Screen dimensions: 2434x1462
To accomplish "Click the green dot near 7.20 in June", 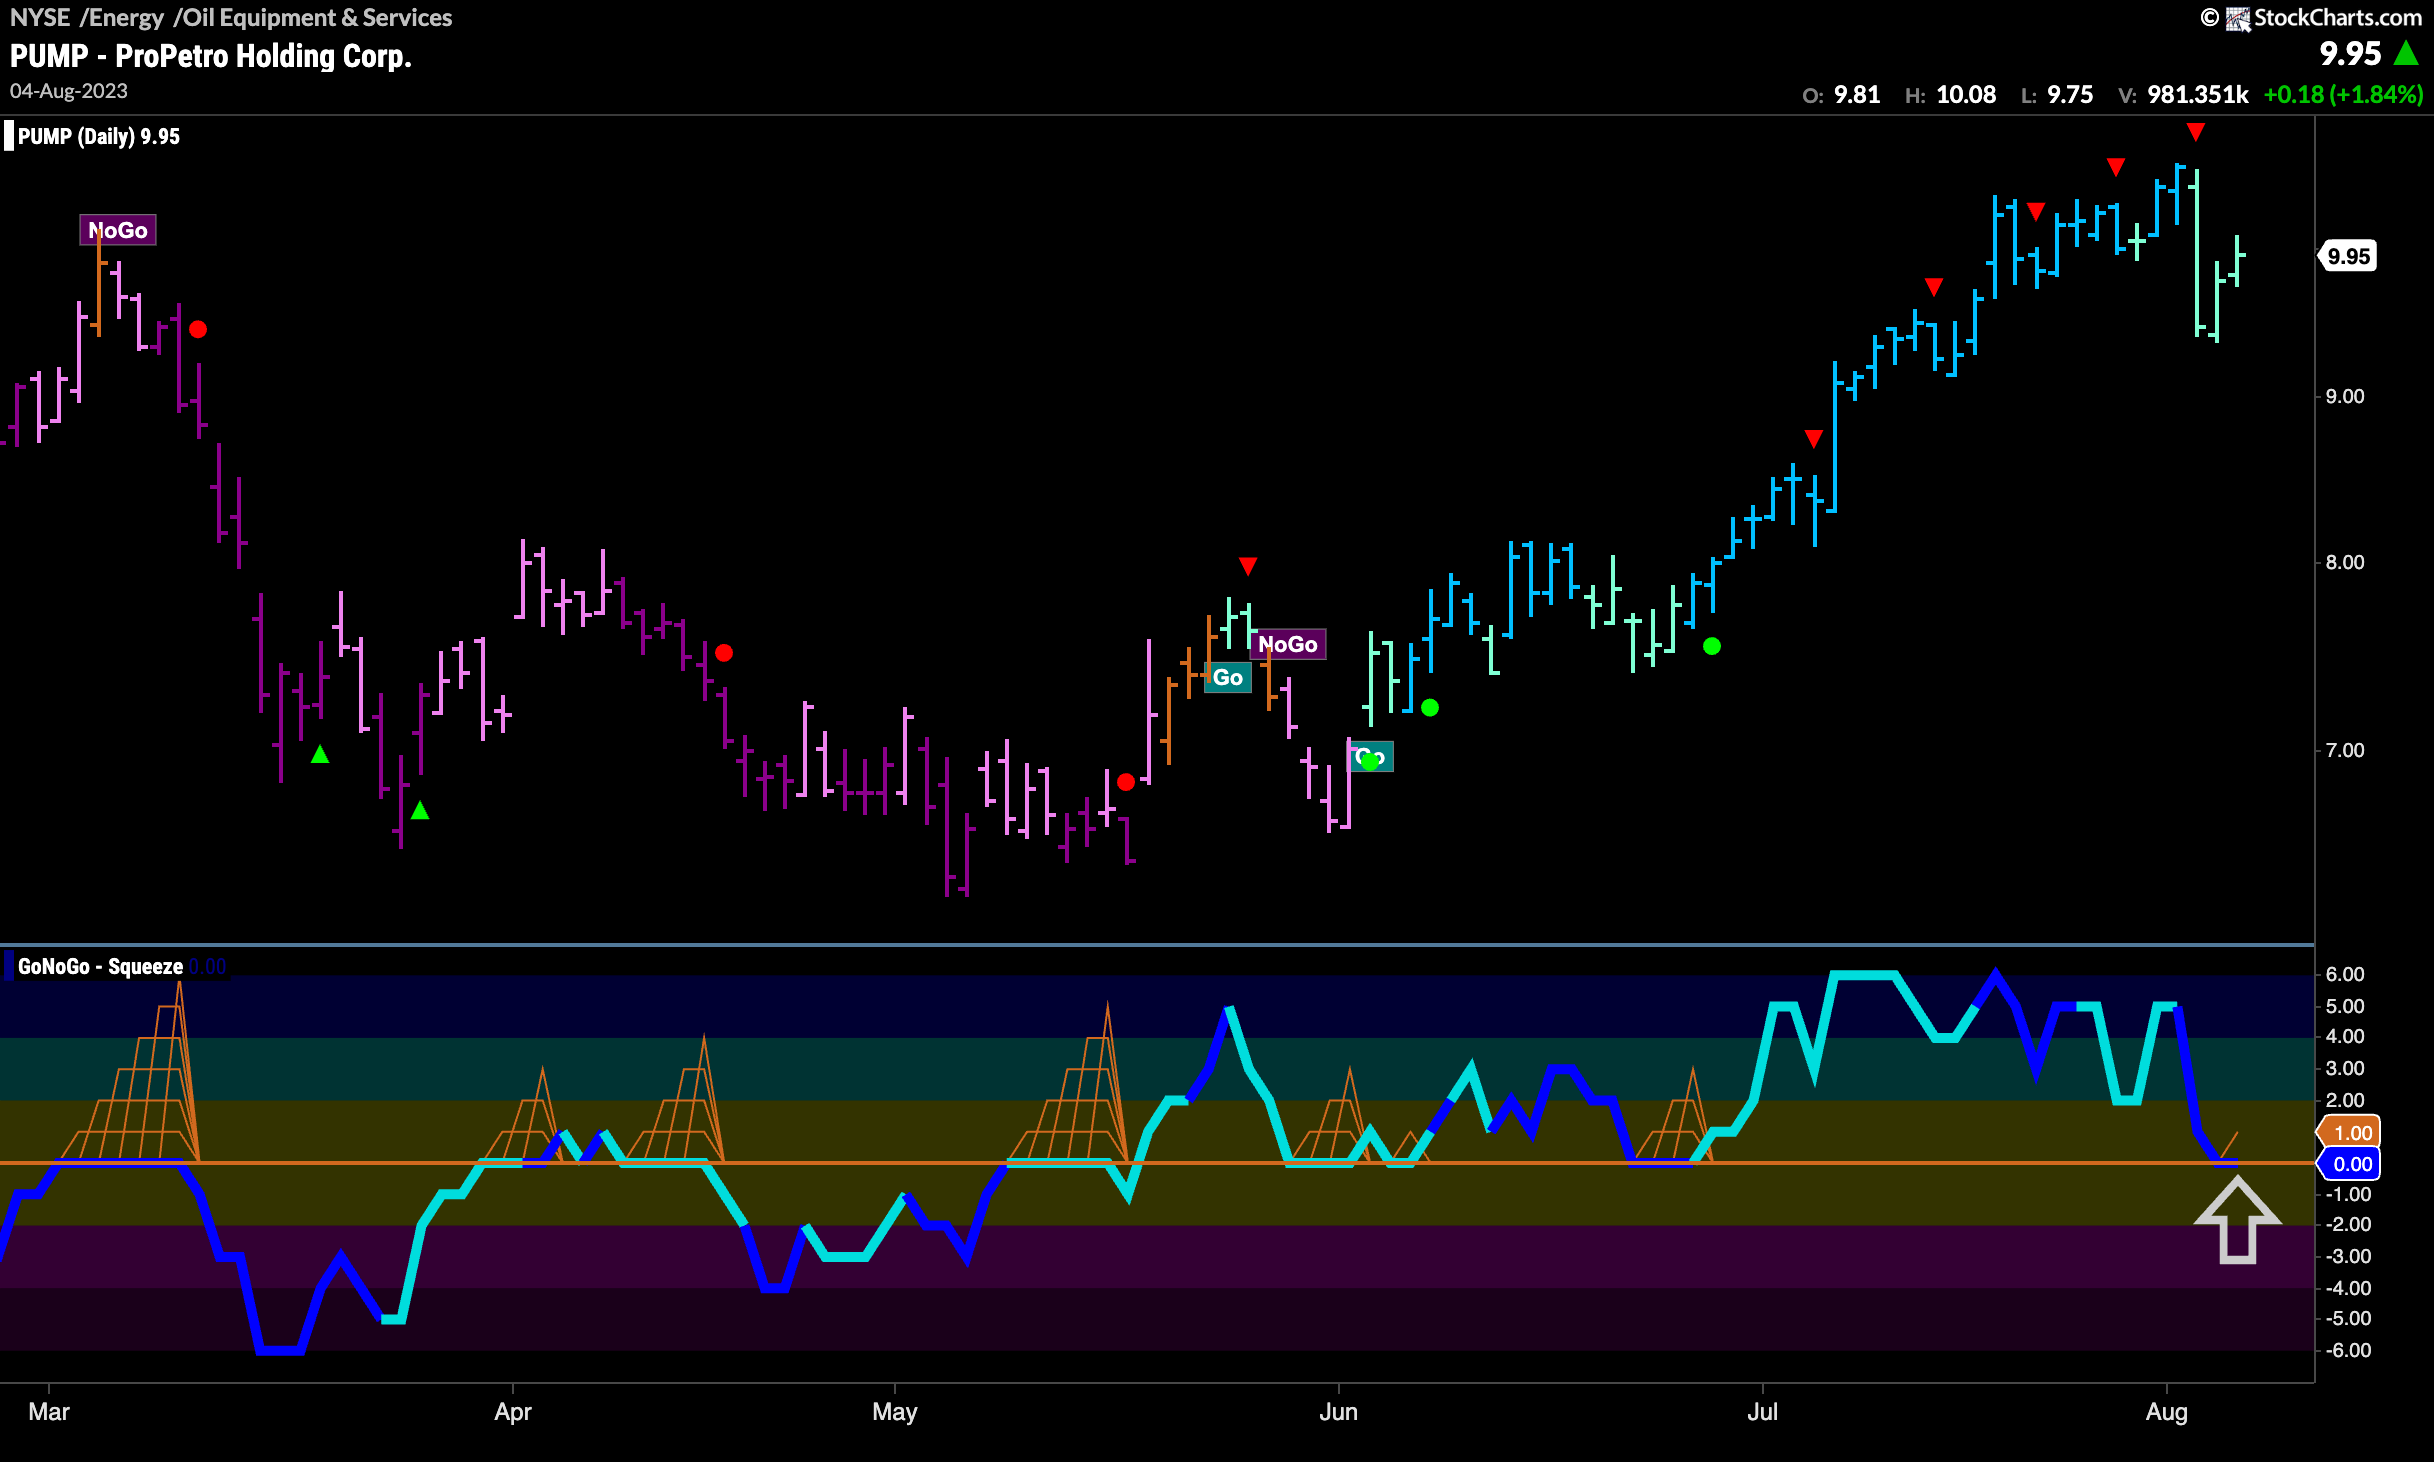I will [x=1430, y=708].
